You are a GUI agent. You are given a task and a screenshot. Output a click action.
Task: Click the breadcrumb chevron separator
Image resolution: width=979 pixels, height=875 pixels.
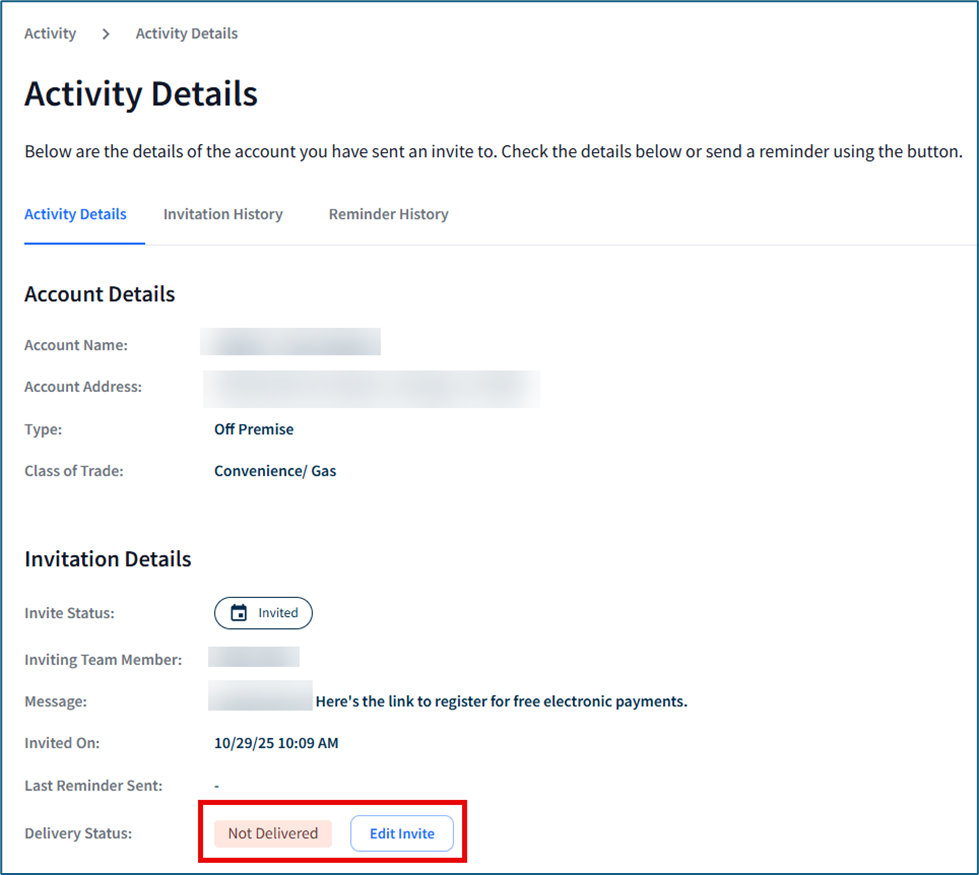coord(105,34)
